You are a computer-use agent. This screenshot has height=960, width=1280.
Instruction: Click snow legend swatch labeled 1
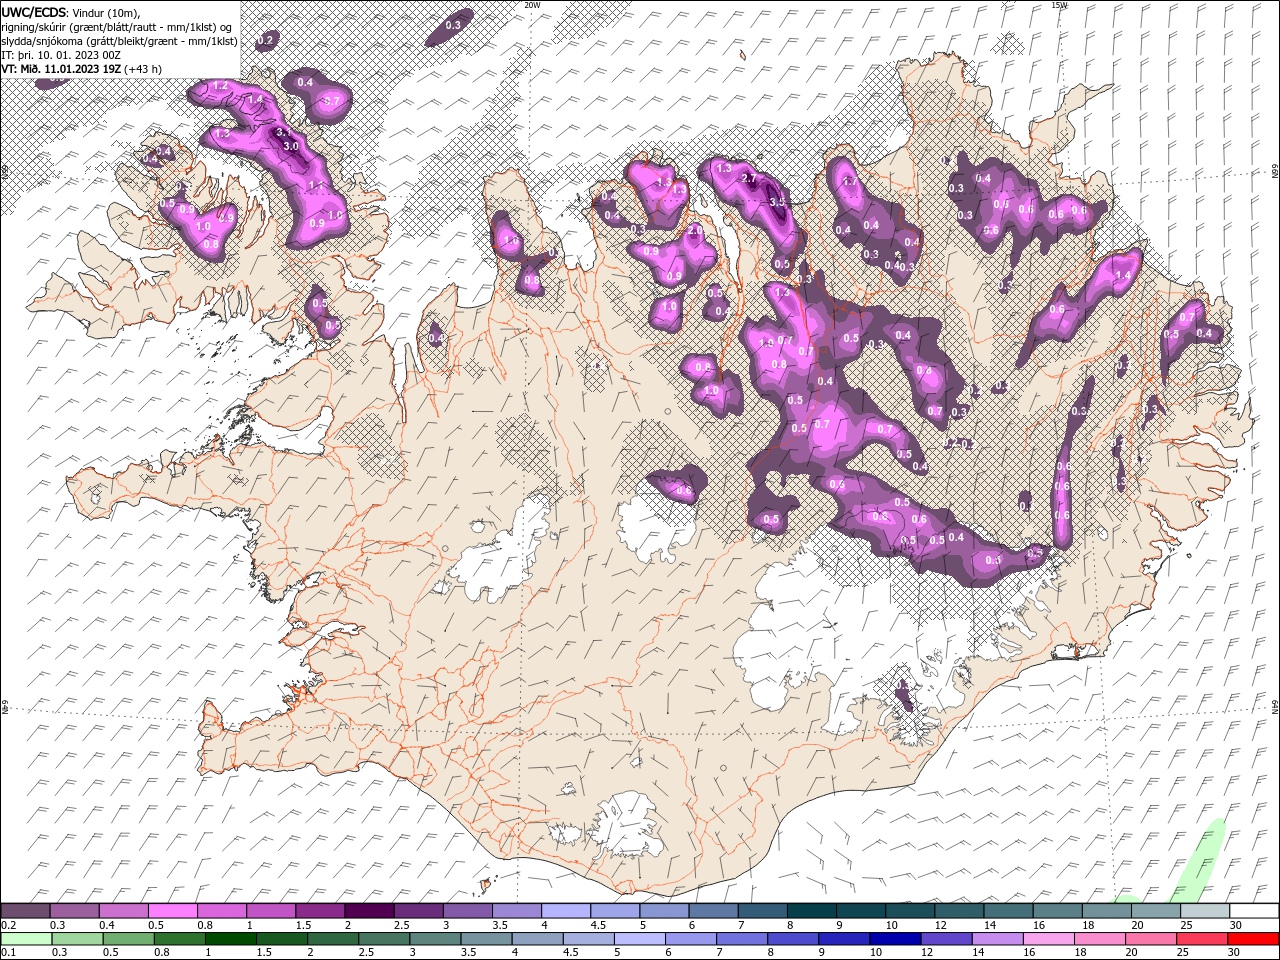point(271,910)
